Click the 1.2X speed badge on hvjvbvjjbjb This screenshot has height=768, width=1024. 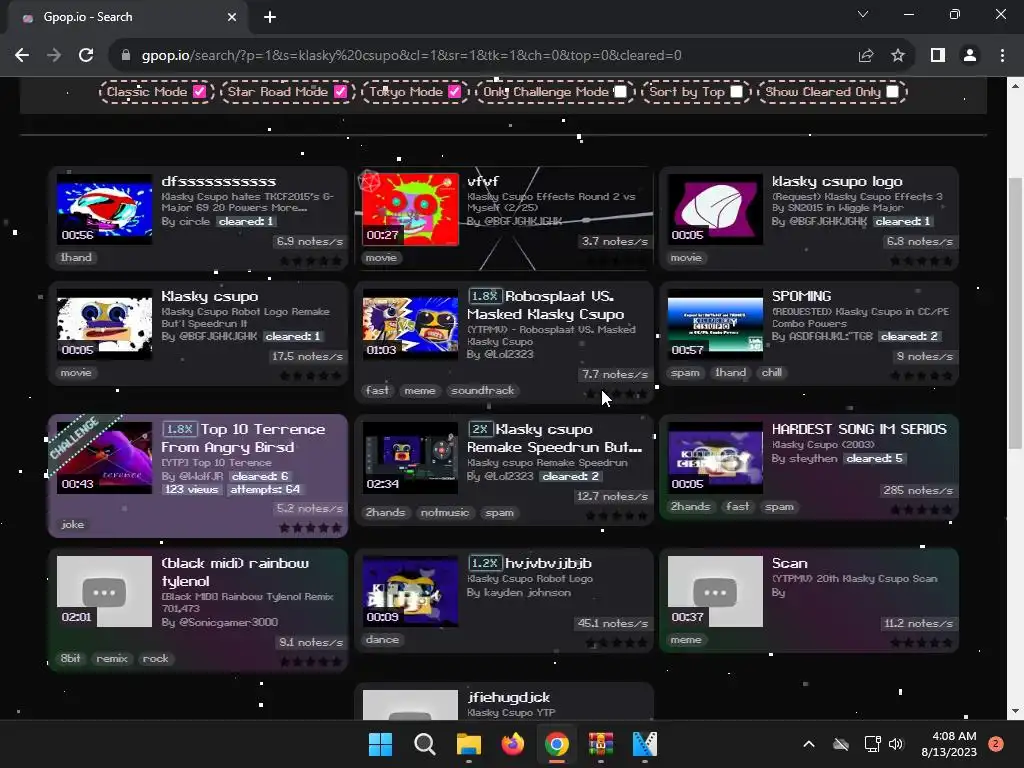click(x=484, y=563)
